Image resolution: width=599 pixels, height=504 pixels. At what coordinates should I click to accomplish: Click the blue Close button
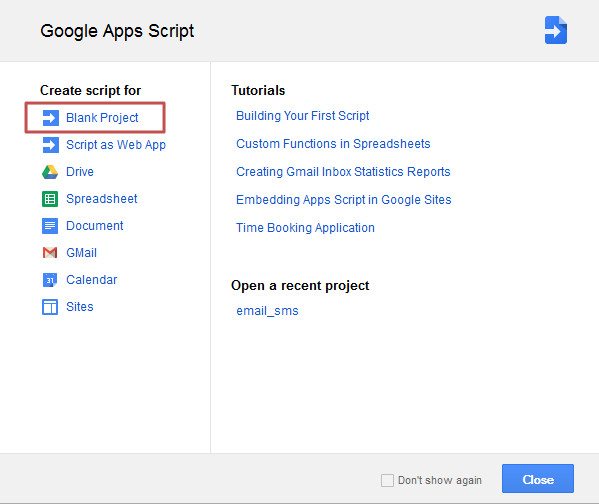point(537,478)
